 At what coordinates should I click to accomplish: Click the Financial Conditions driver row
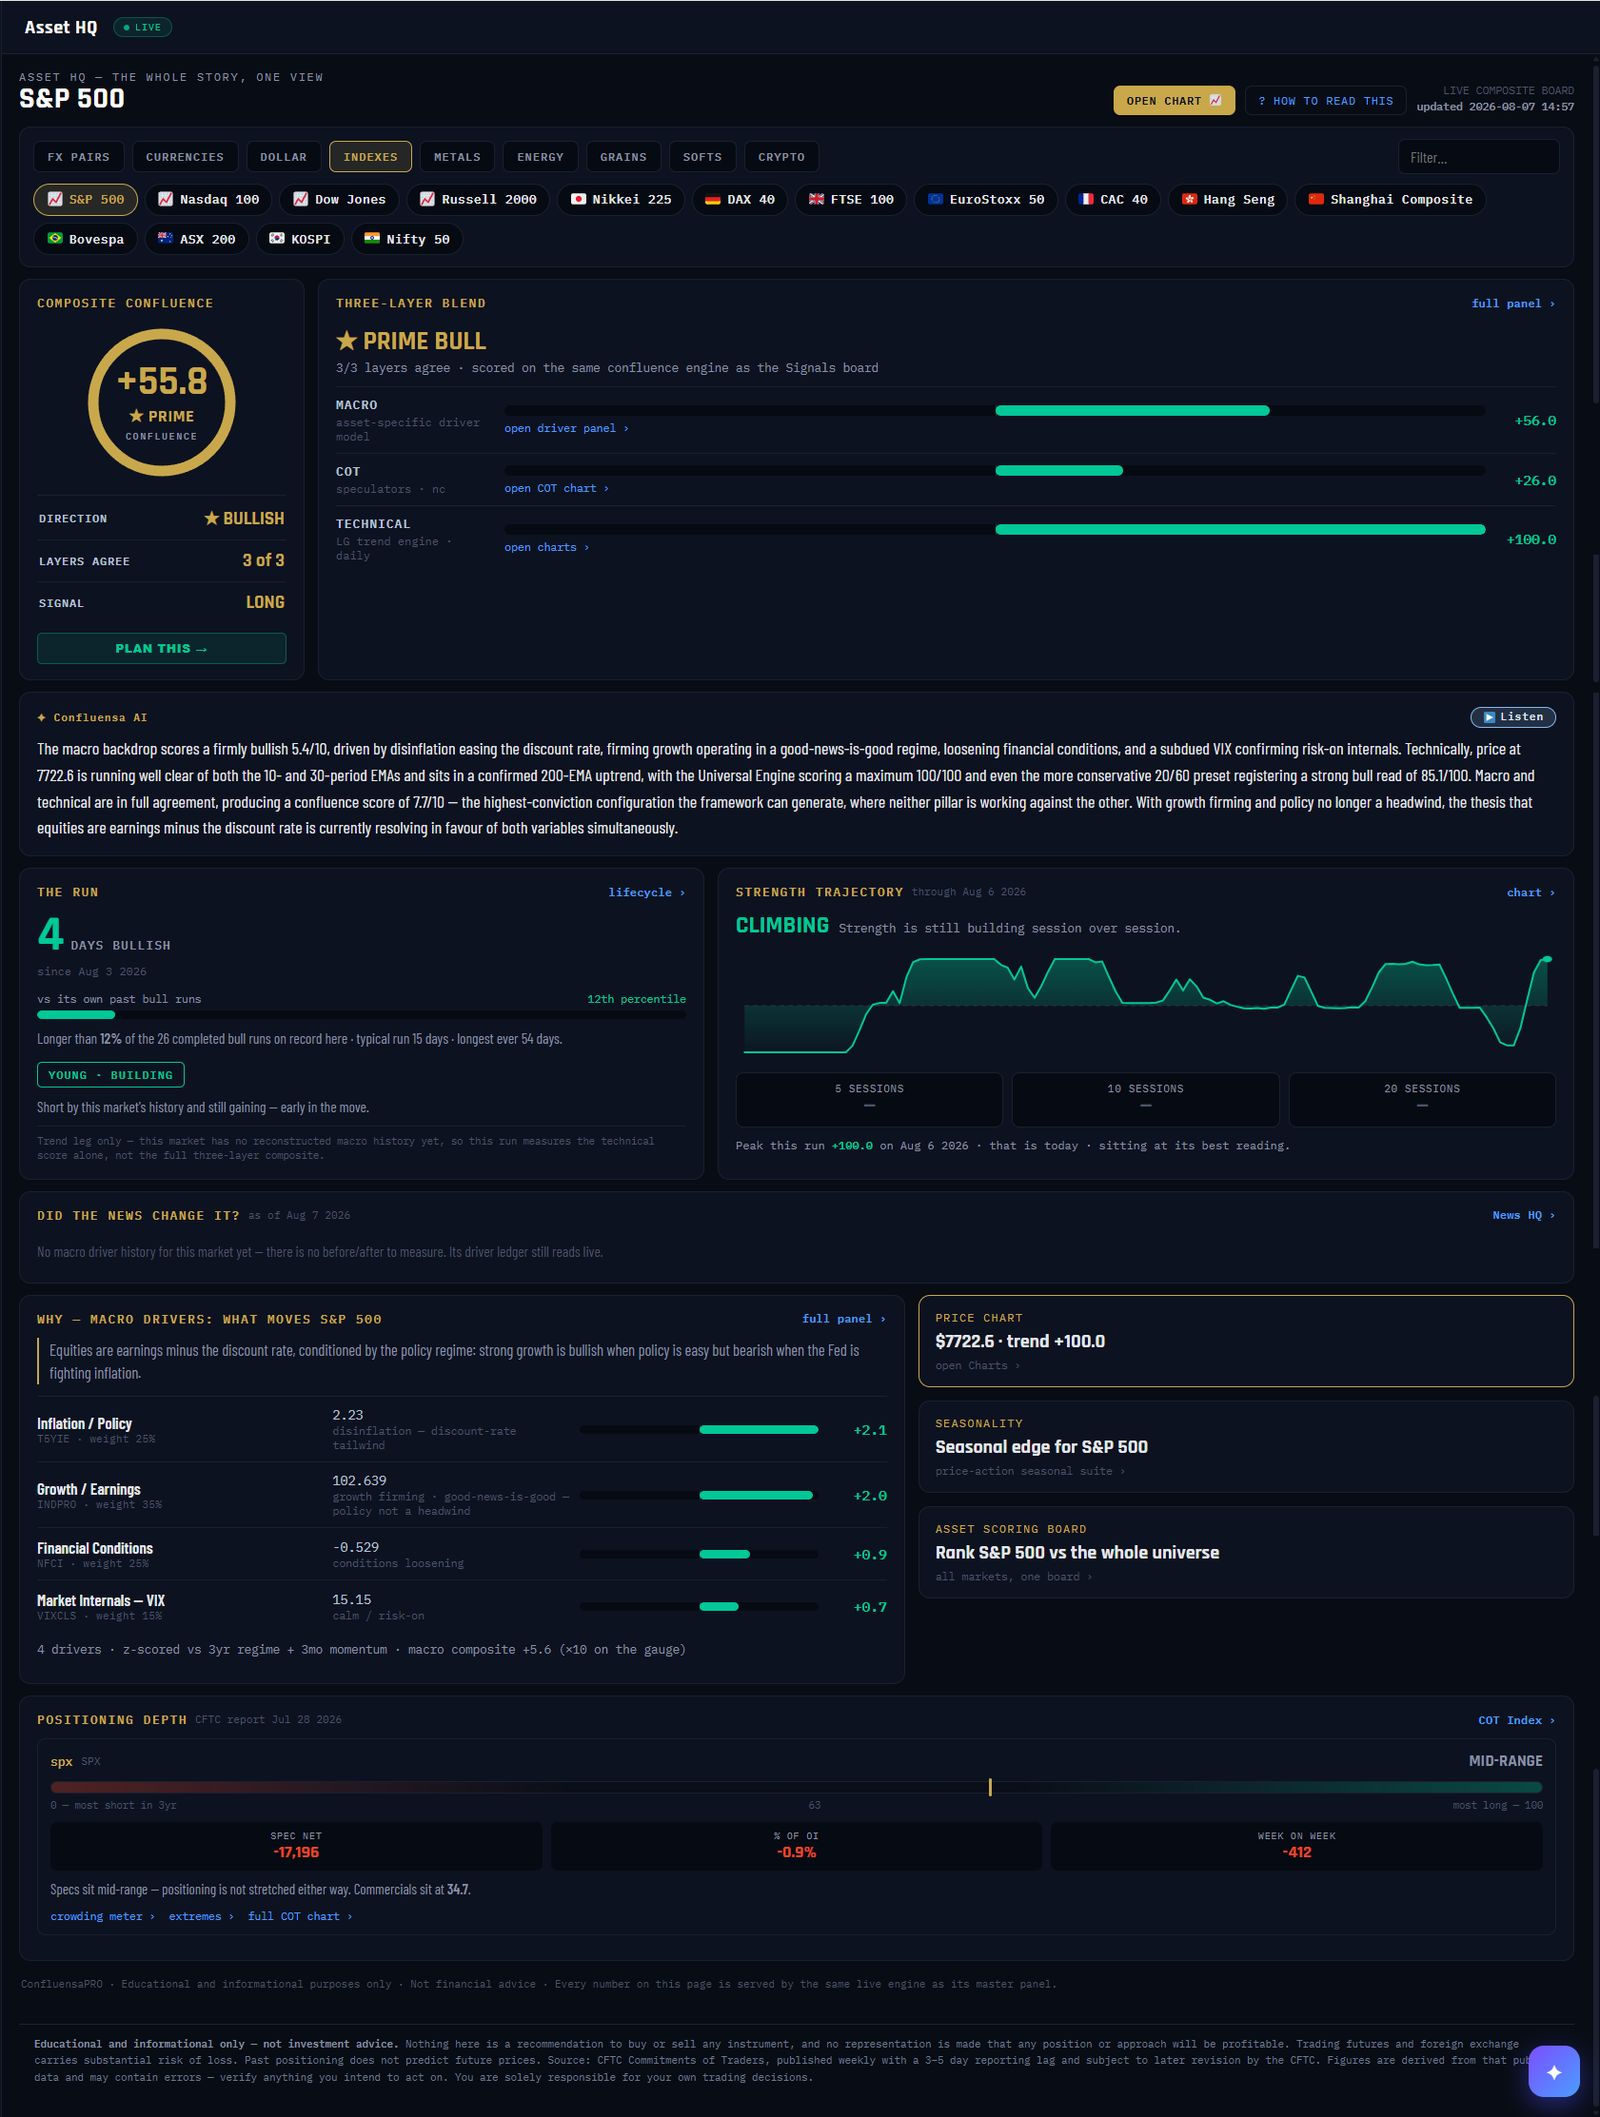[461, 1554]
